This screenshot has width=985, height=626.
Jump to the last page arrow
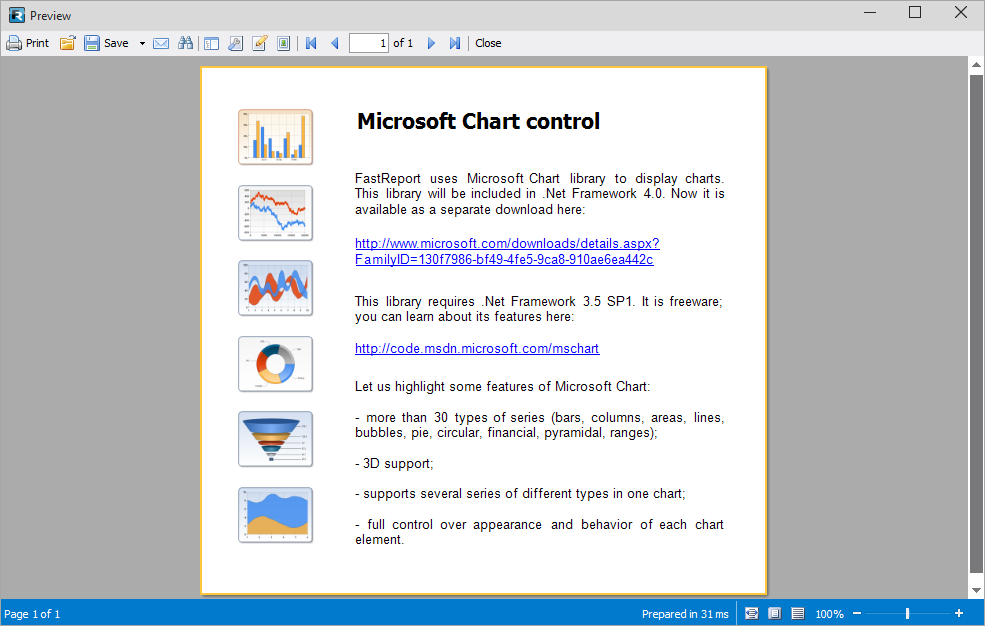pos(455,43)
